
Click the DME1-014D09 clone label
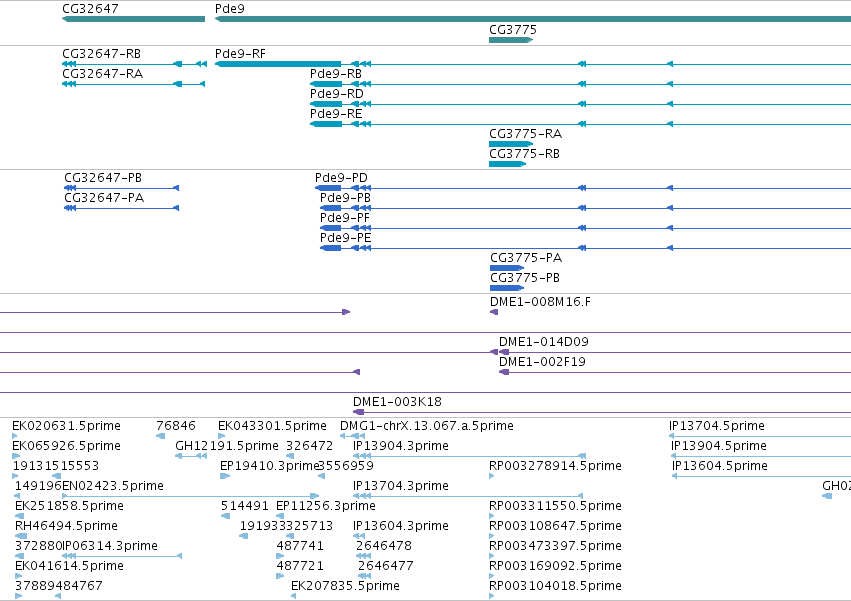pyautogui.click(x=544, y=342)
